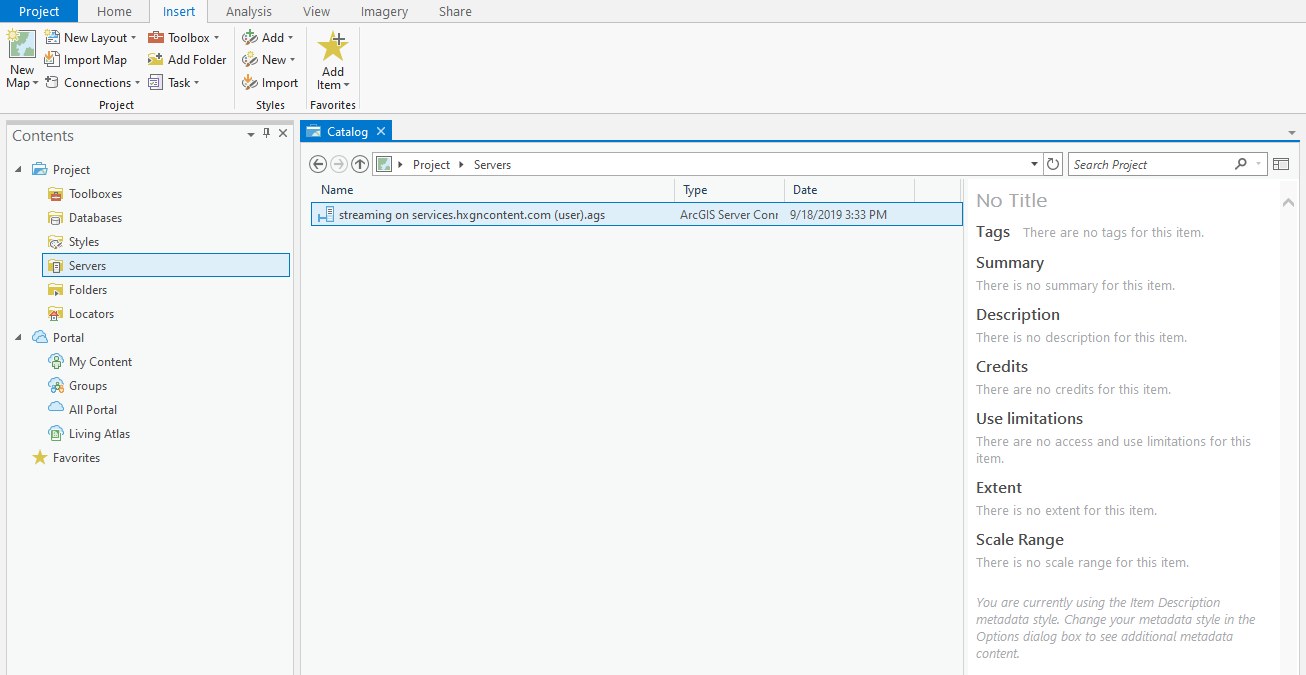The width and height of the screenshot is (1306, 675).
Task: Open the Toolbox dropdown menu
Action: tap(184, 38)
